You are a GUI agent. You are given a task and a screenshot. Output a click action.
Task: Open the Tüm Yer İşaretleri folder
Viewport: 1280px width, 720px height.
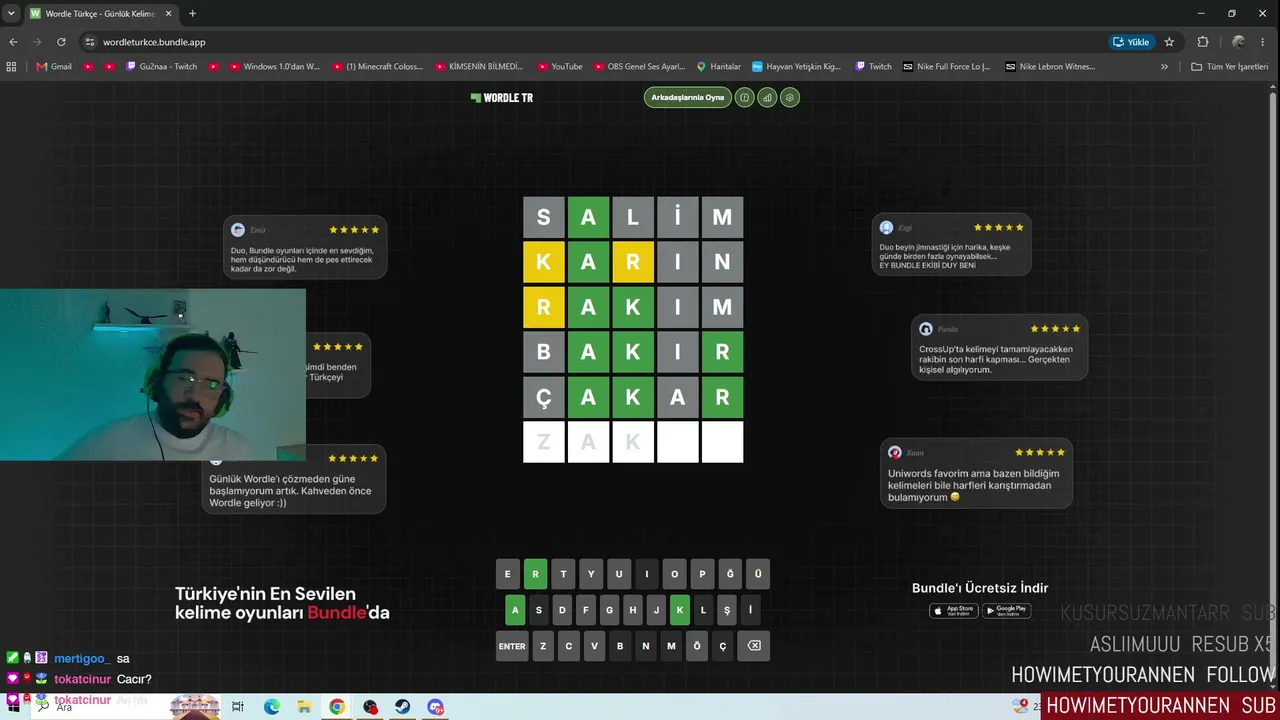pos(1229,67)
